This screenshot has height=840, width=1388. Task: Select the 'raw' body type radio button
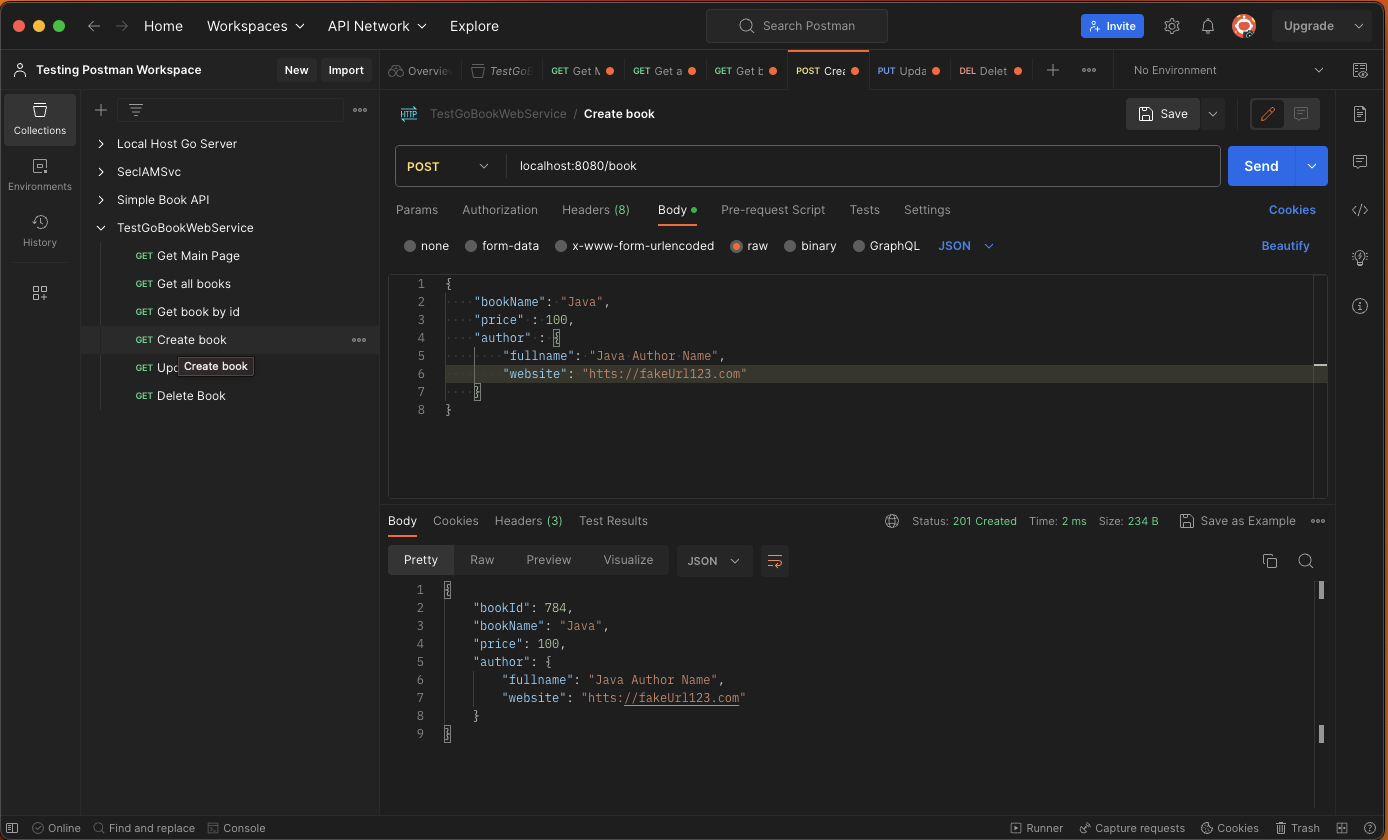coord(737,246)
